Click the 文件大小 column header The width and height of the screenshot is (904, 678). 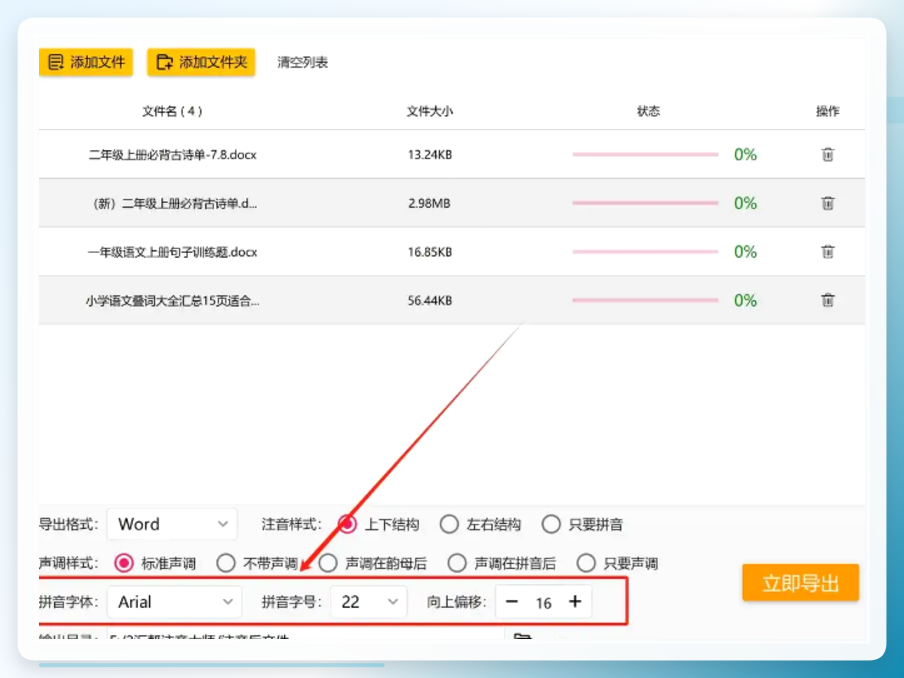click(x=430, y=111)
